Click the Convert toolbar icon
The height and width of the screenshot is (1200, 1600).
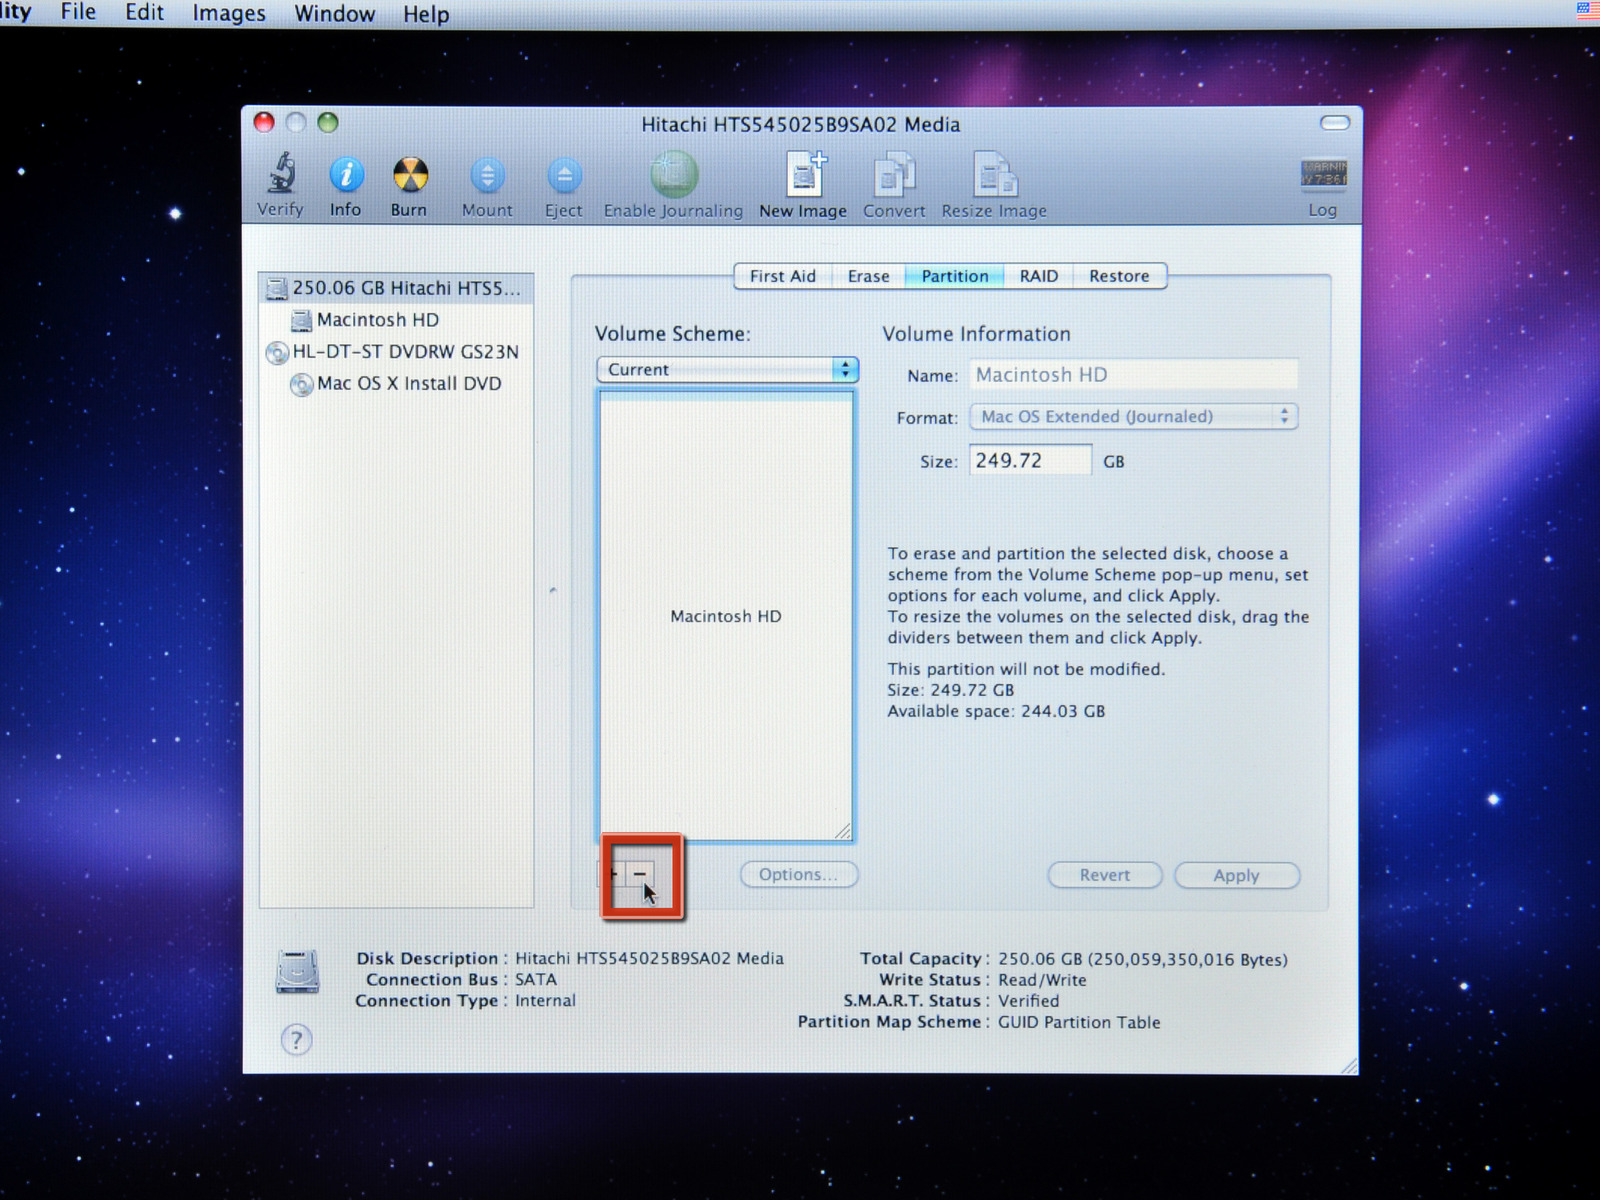[x=895, y=175]
